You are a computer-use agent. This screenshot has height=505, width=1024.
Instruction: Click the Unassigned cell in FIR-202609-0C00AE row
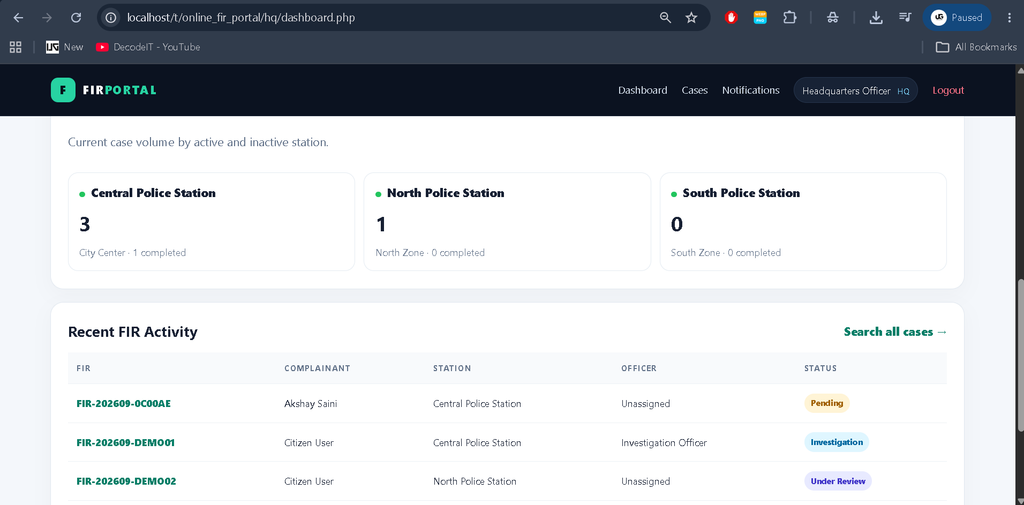pos(645,404)
